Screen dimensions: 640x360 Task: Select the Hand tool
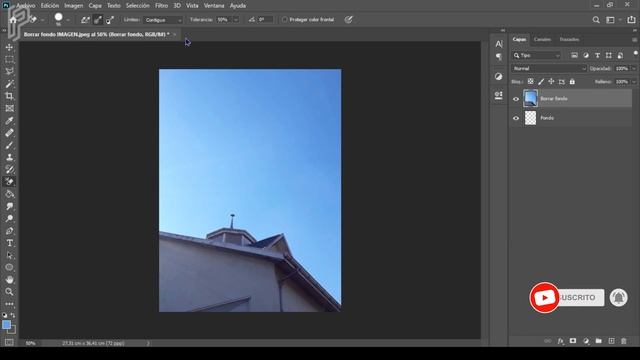pos(9,280)
